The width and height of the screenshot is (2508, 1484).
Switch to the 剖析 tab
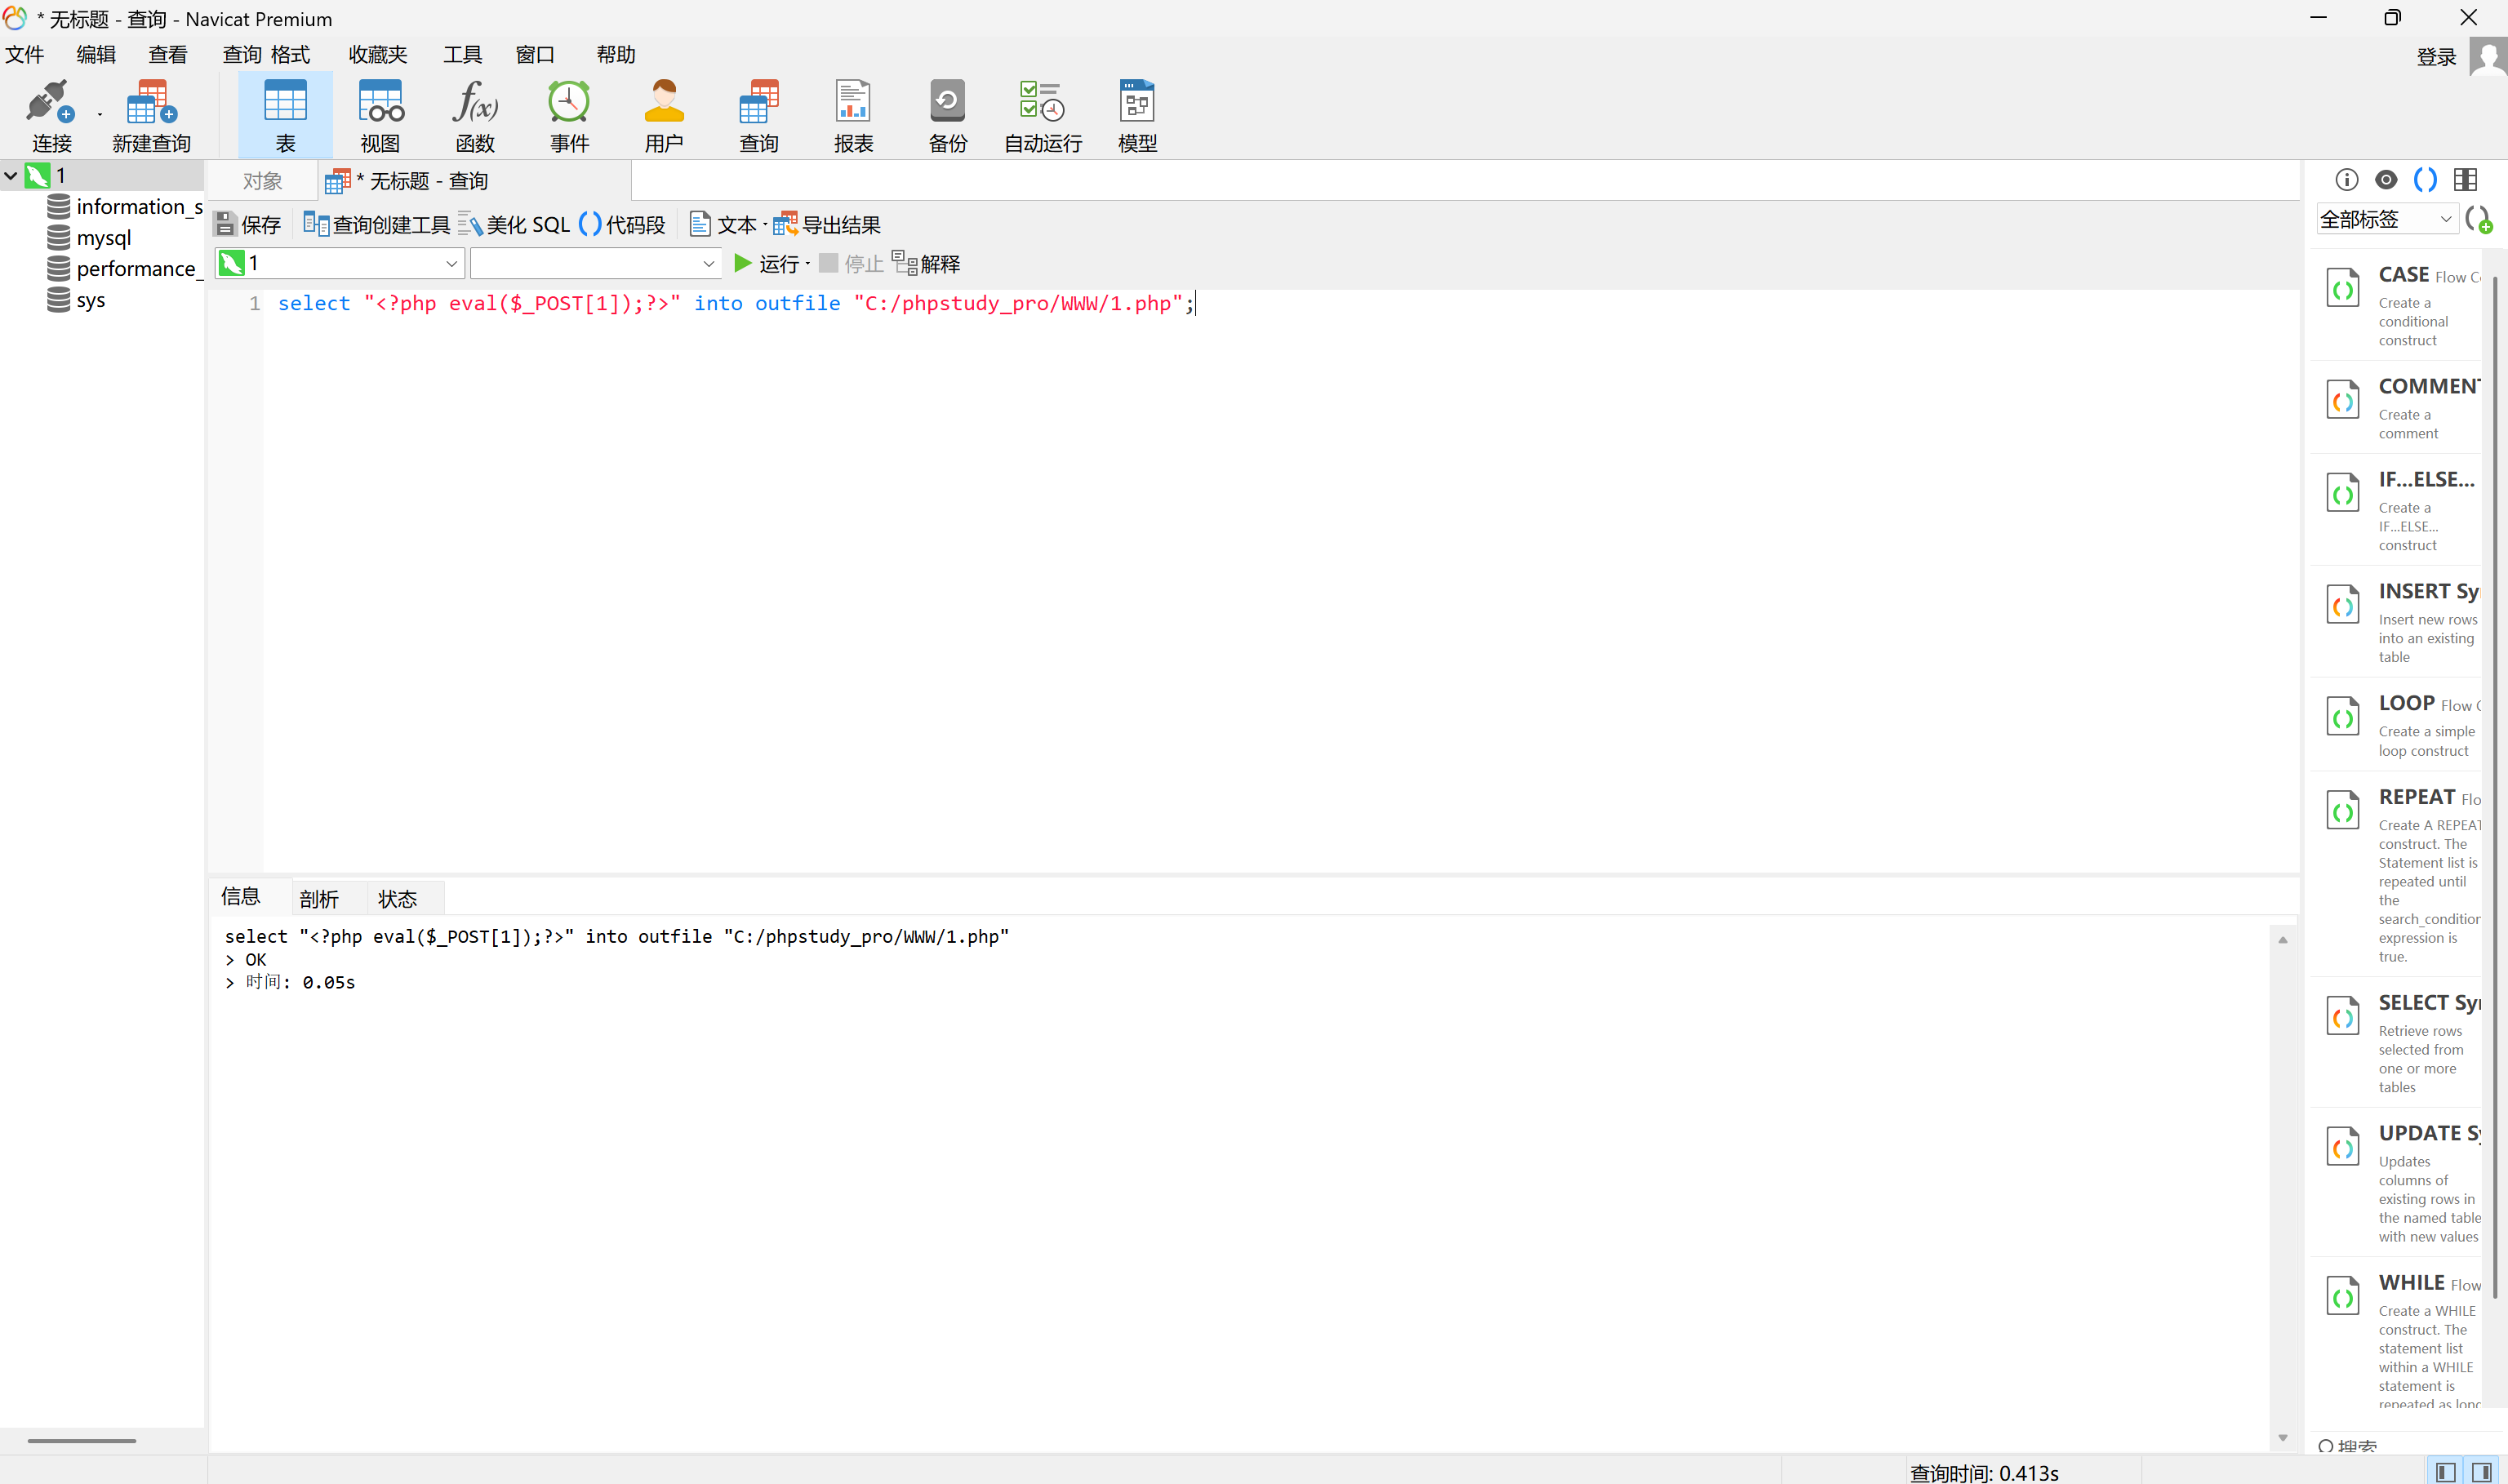(319, 898)
